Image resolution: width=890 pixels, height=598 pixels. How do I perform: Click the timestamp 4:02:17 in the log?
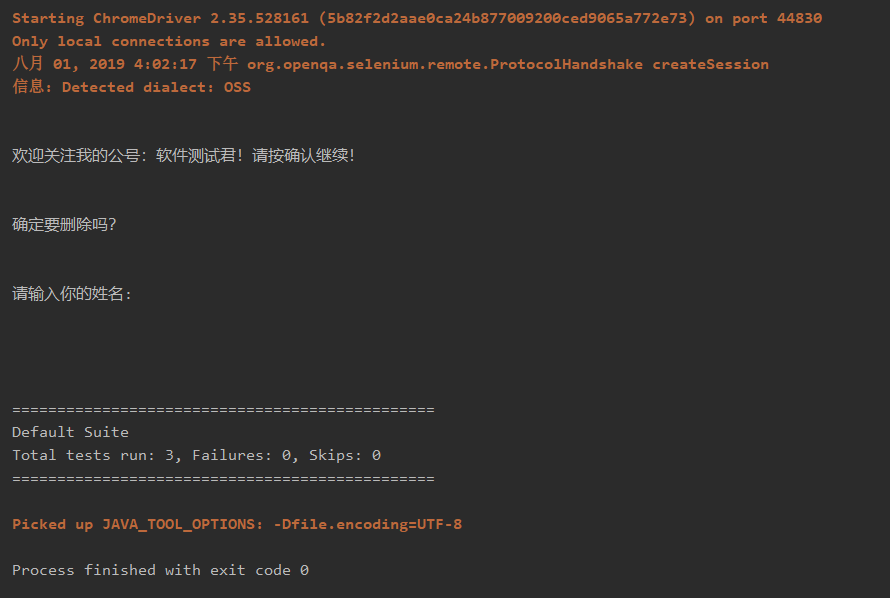click(x=165, y=64)
